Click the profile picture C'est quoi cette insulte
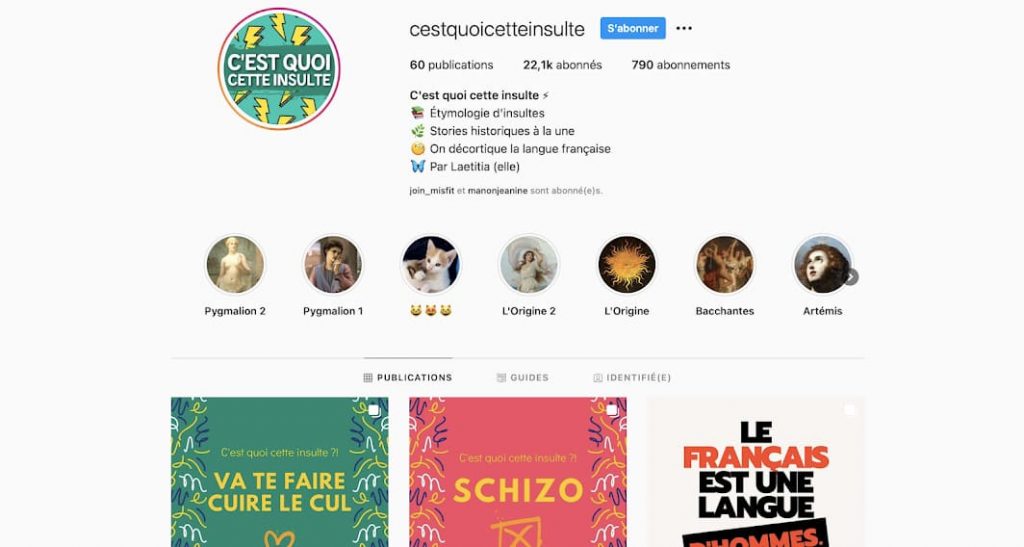The image size is (1024, 547). click(279, 69)
